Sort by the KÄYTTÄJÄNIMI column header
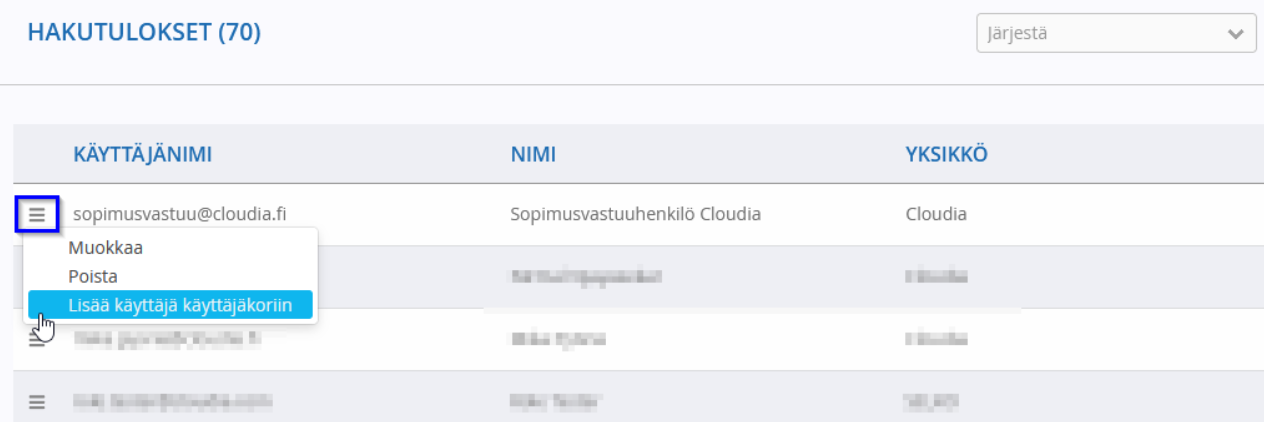Image resolution: width=1264 pixels, height=422 pixels. point(142,154)
